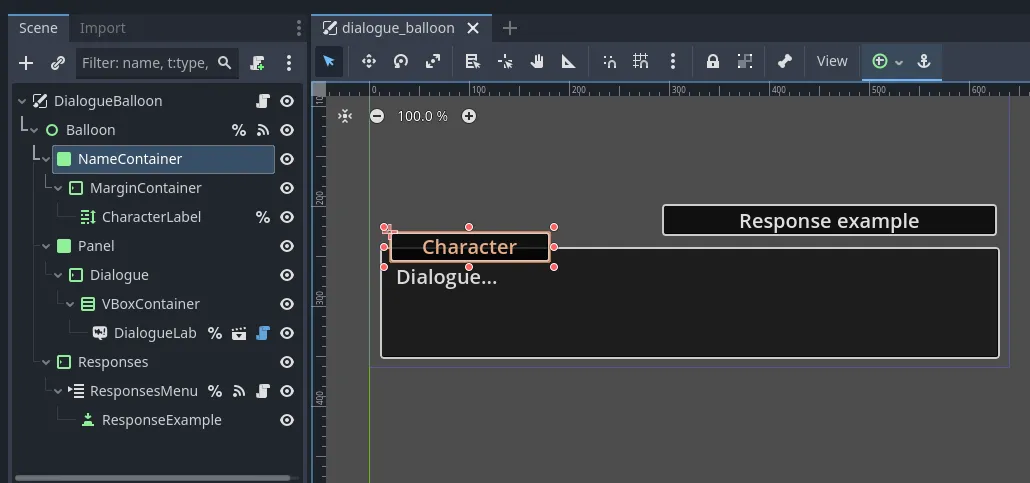Click the scene tree filter field

coord(157,63)
